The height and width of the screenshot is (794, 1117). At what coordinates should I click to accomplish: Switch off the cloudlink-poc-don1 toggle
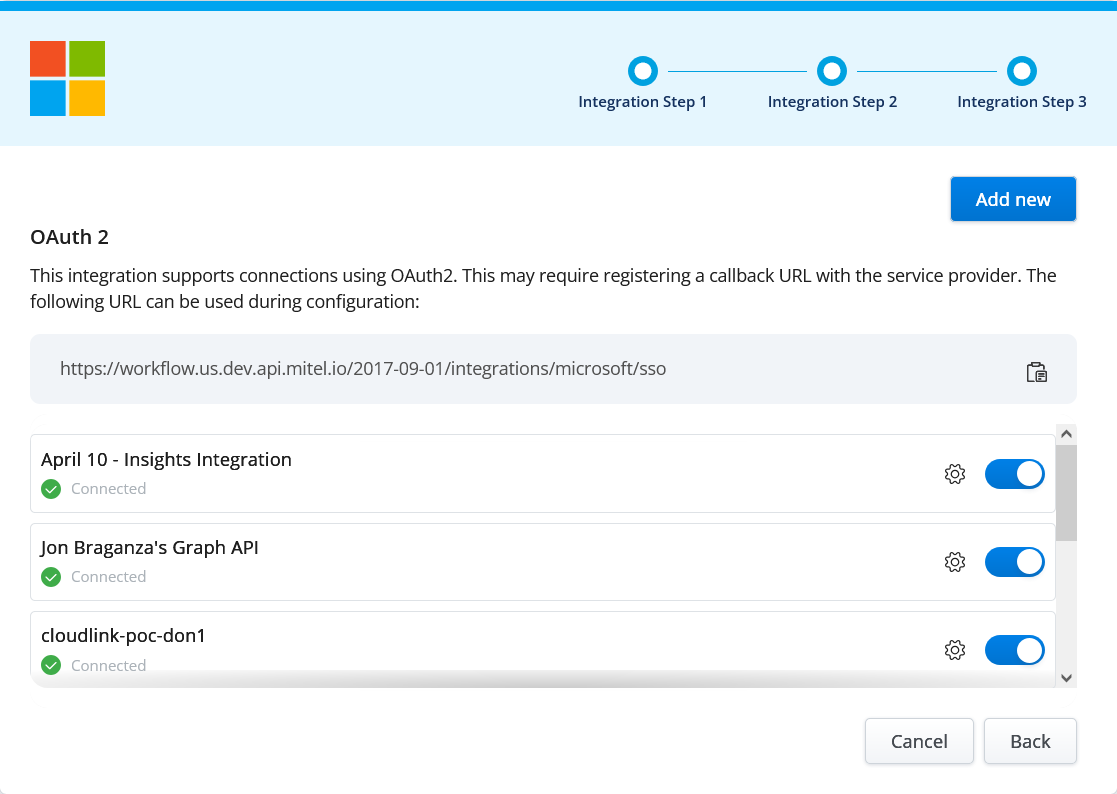coord(1014,650)
